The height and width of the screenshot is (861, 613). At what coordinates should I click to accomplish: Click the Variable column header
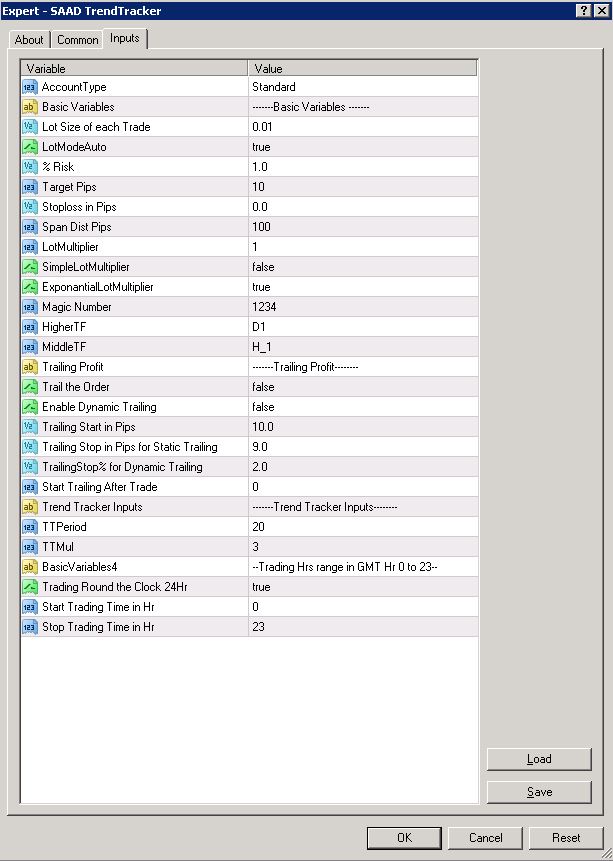point(135,68)
